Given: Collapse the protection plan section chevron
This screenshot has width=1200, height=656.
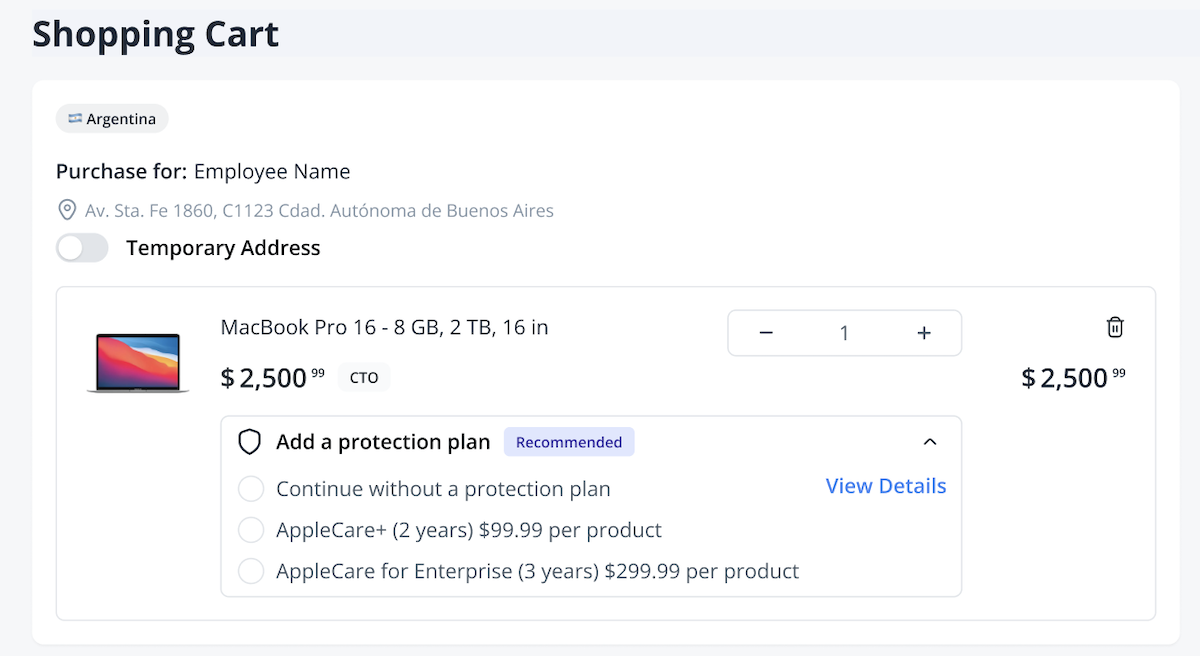Looking at the screenshot, I should pyautogui.click(x=930, y=442).
